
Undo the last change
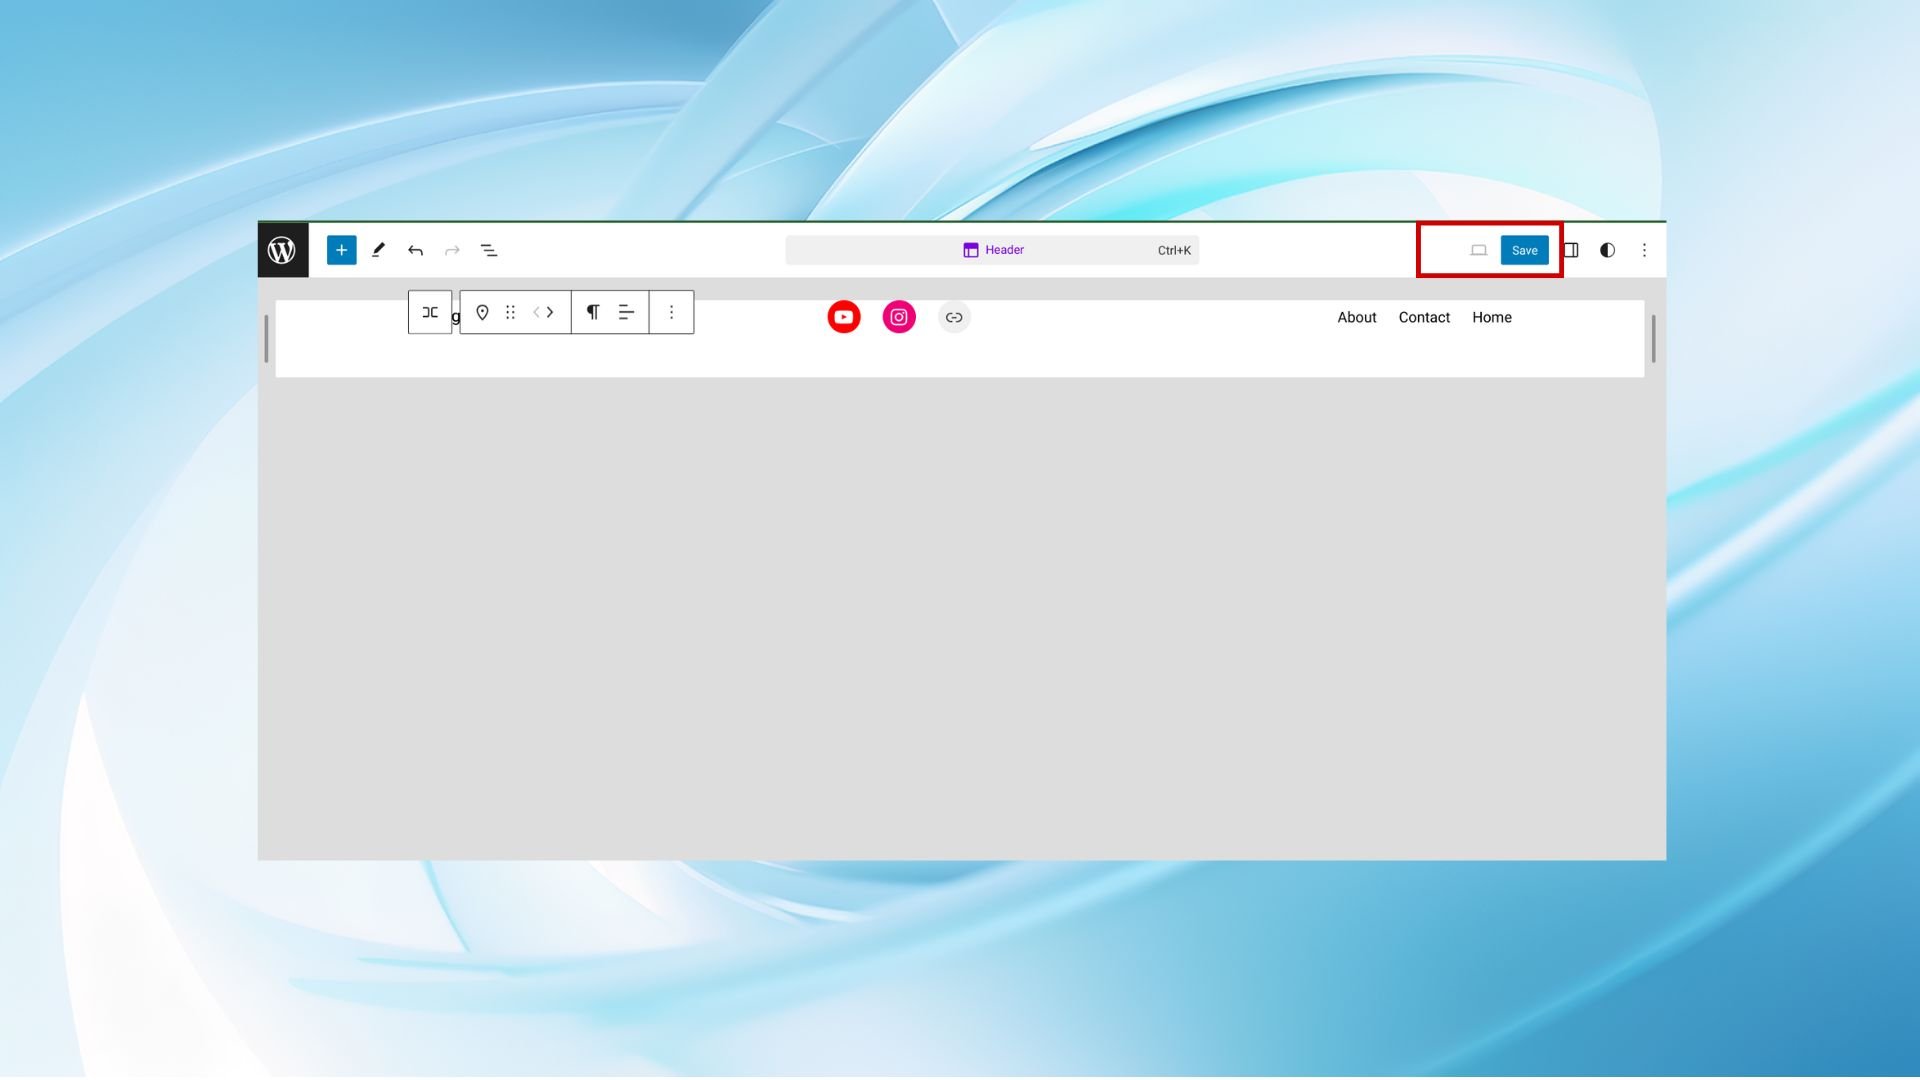point(415,250)
